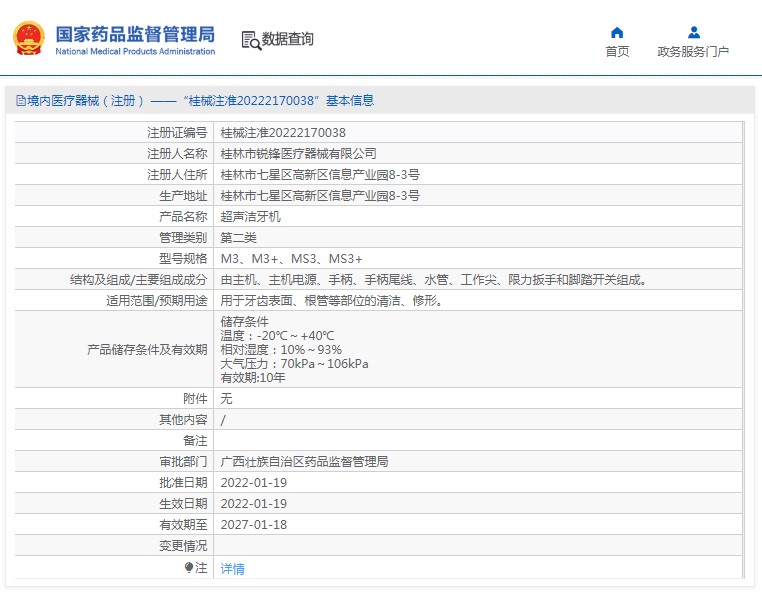Click the 变更情况 row label
Screen dimensions: 762x593
tap(183, 546)
